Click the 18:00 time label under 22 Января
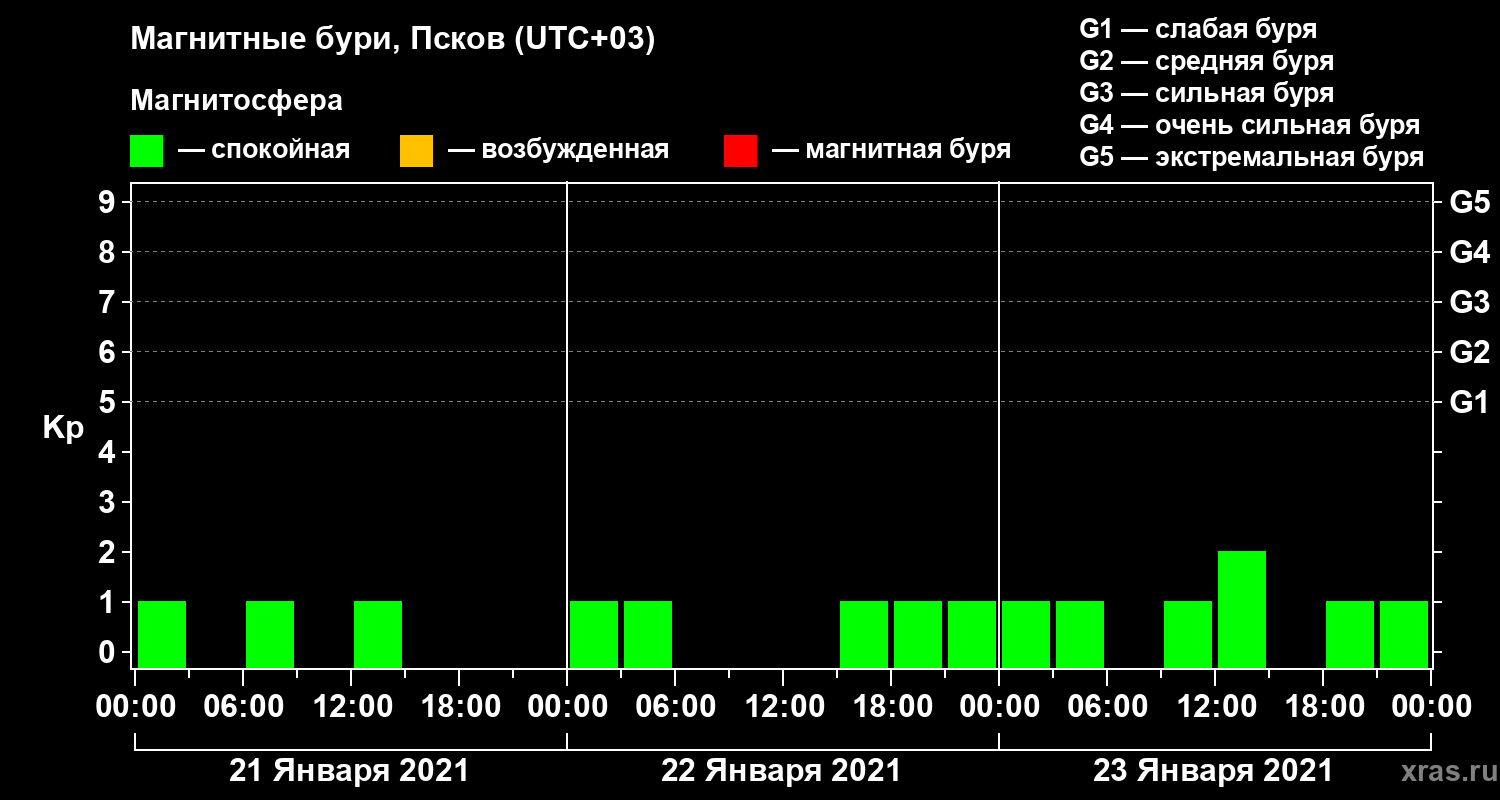This screenshot has height=800, width=1500. click(x=891, y=706)
